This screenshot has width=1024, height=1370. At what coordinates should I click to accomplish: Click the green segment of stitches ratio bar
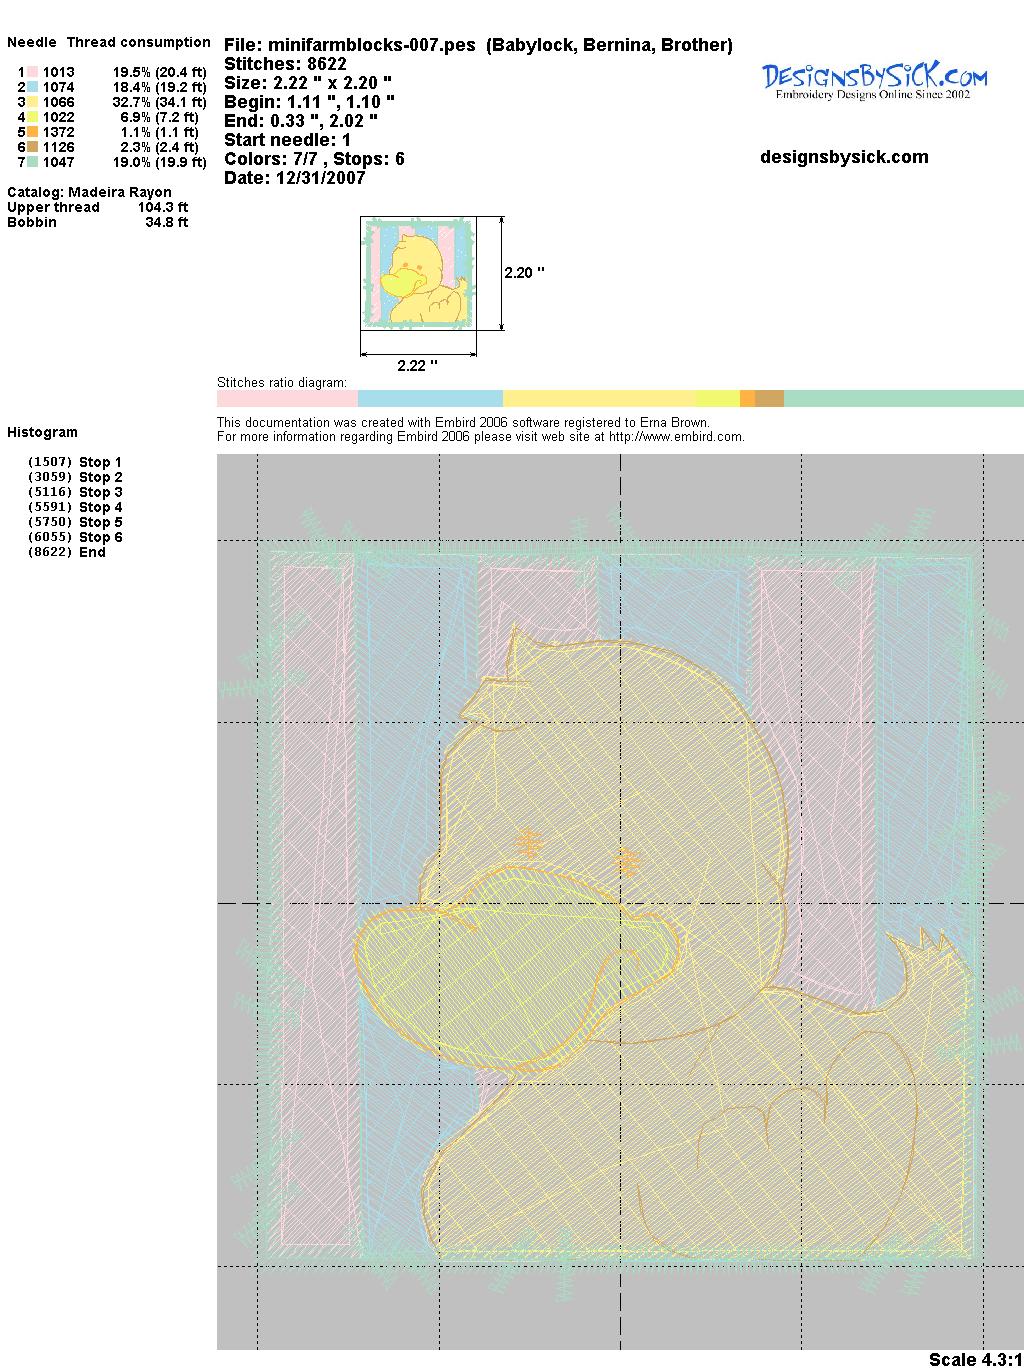click(903, 399)
